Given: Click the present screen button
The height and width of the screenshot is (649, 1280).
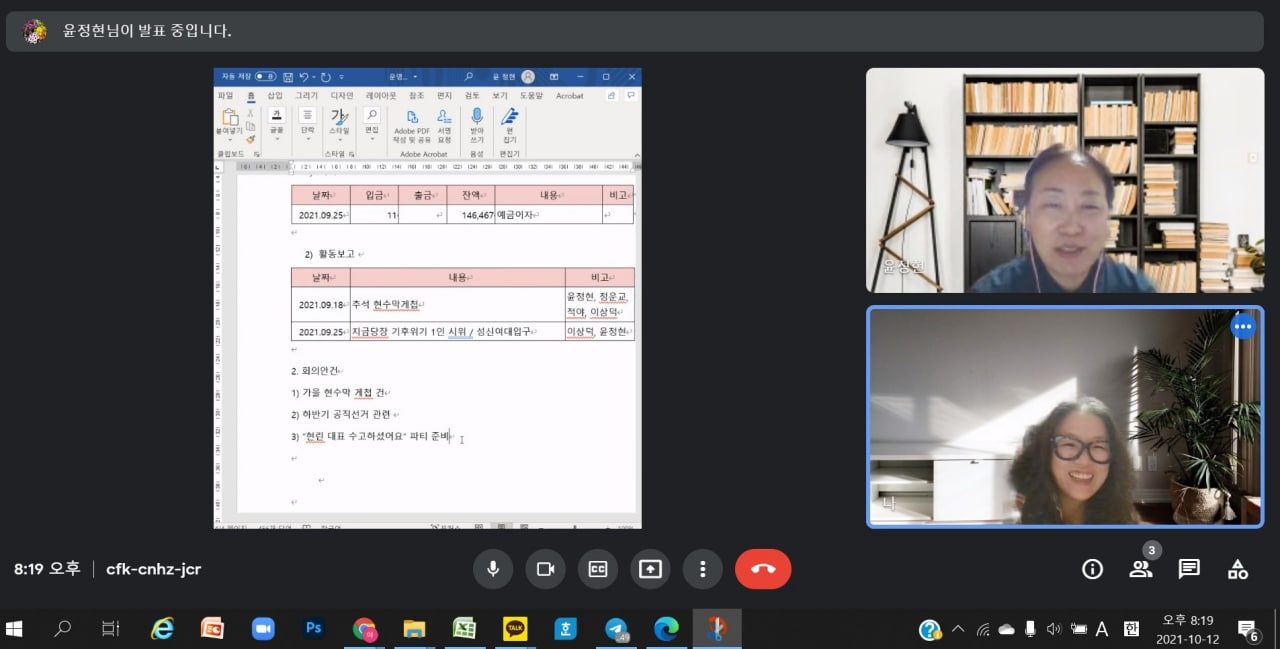Looking at the screenshot, I should point(650,569).
